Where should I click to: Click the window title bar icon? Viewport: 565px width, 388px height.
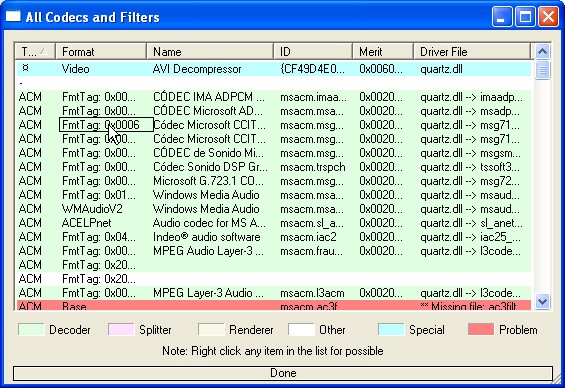(13, 16)
